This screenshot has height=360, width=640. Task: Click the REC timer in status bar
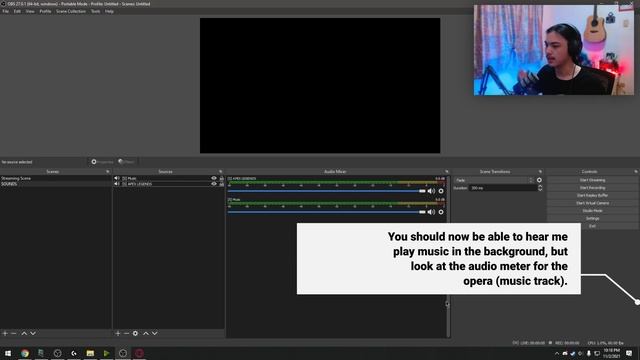(567, 343)
